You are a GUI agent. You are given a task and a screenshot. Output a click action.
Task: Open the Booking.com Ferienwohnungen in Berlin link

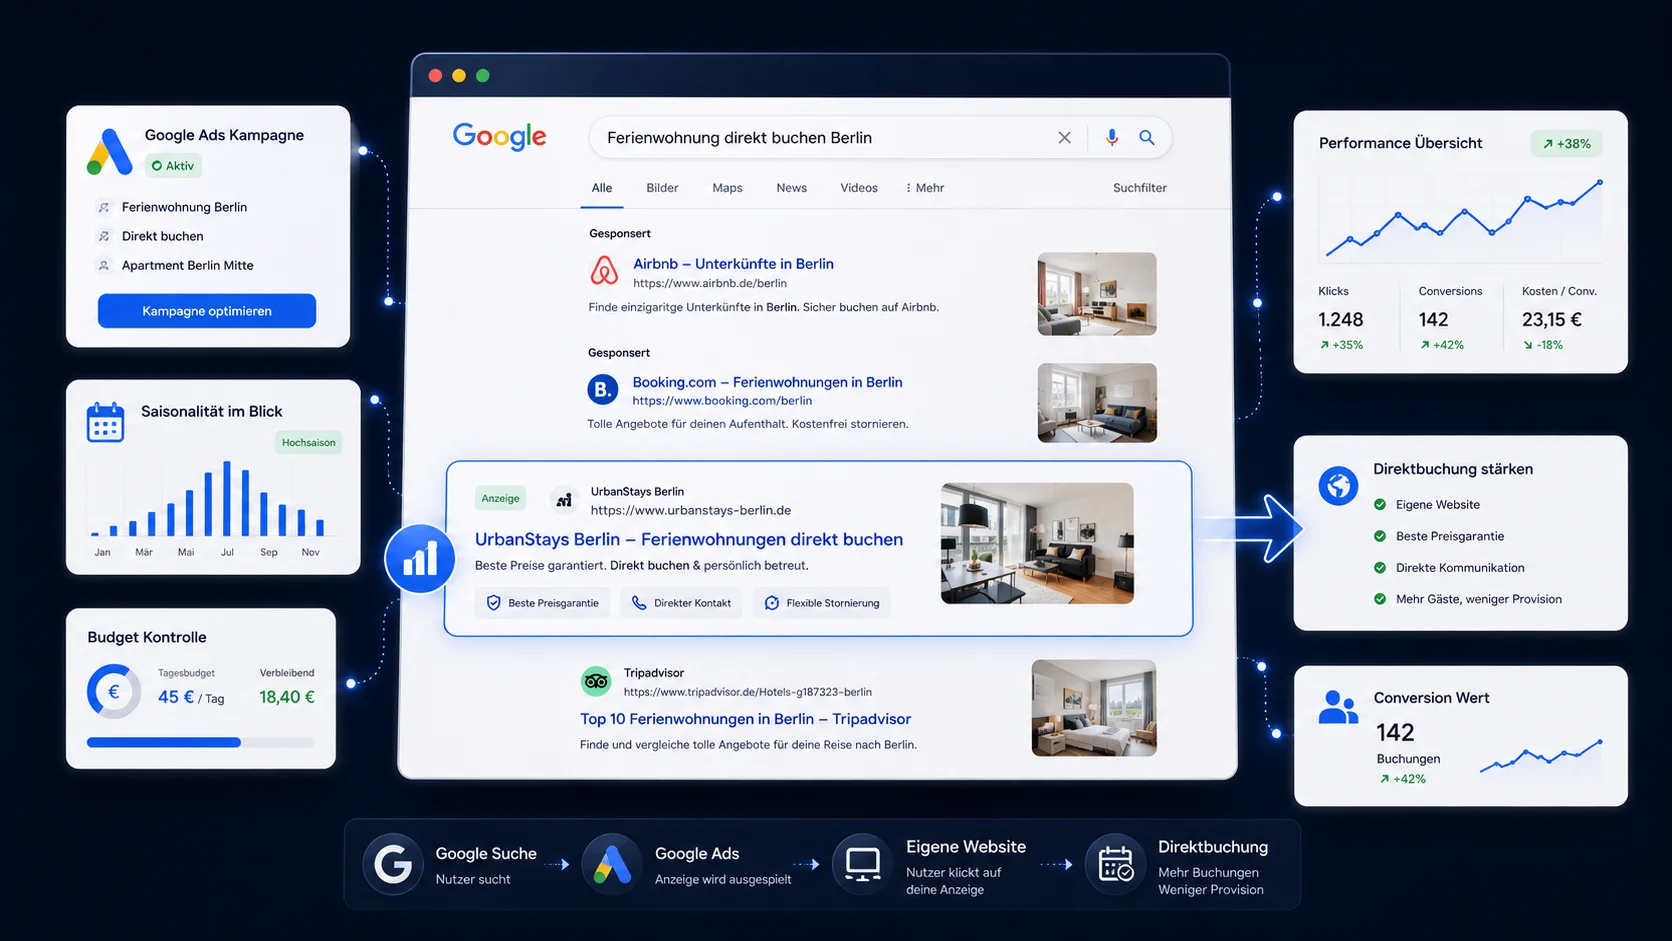click(x=767, y=382)
